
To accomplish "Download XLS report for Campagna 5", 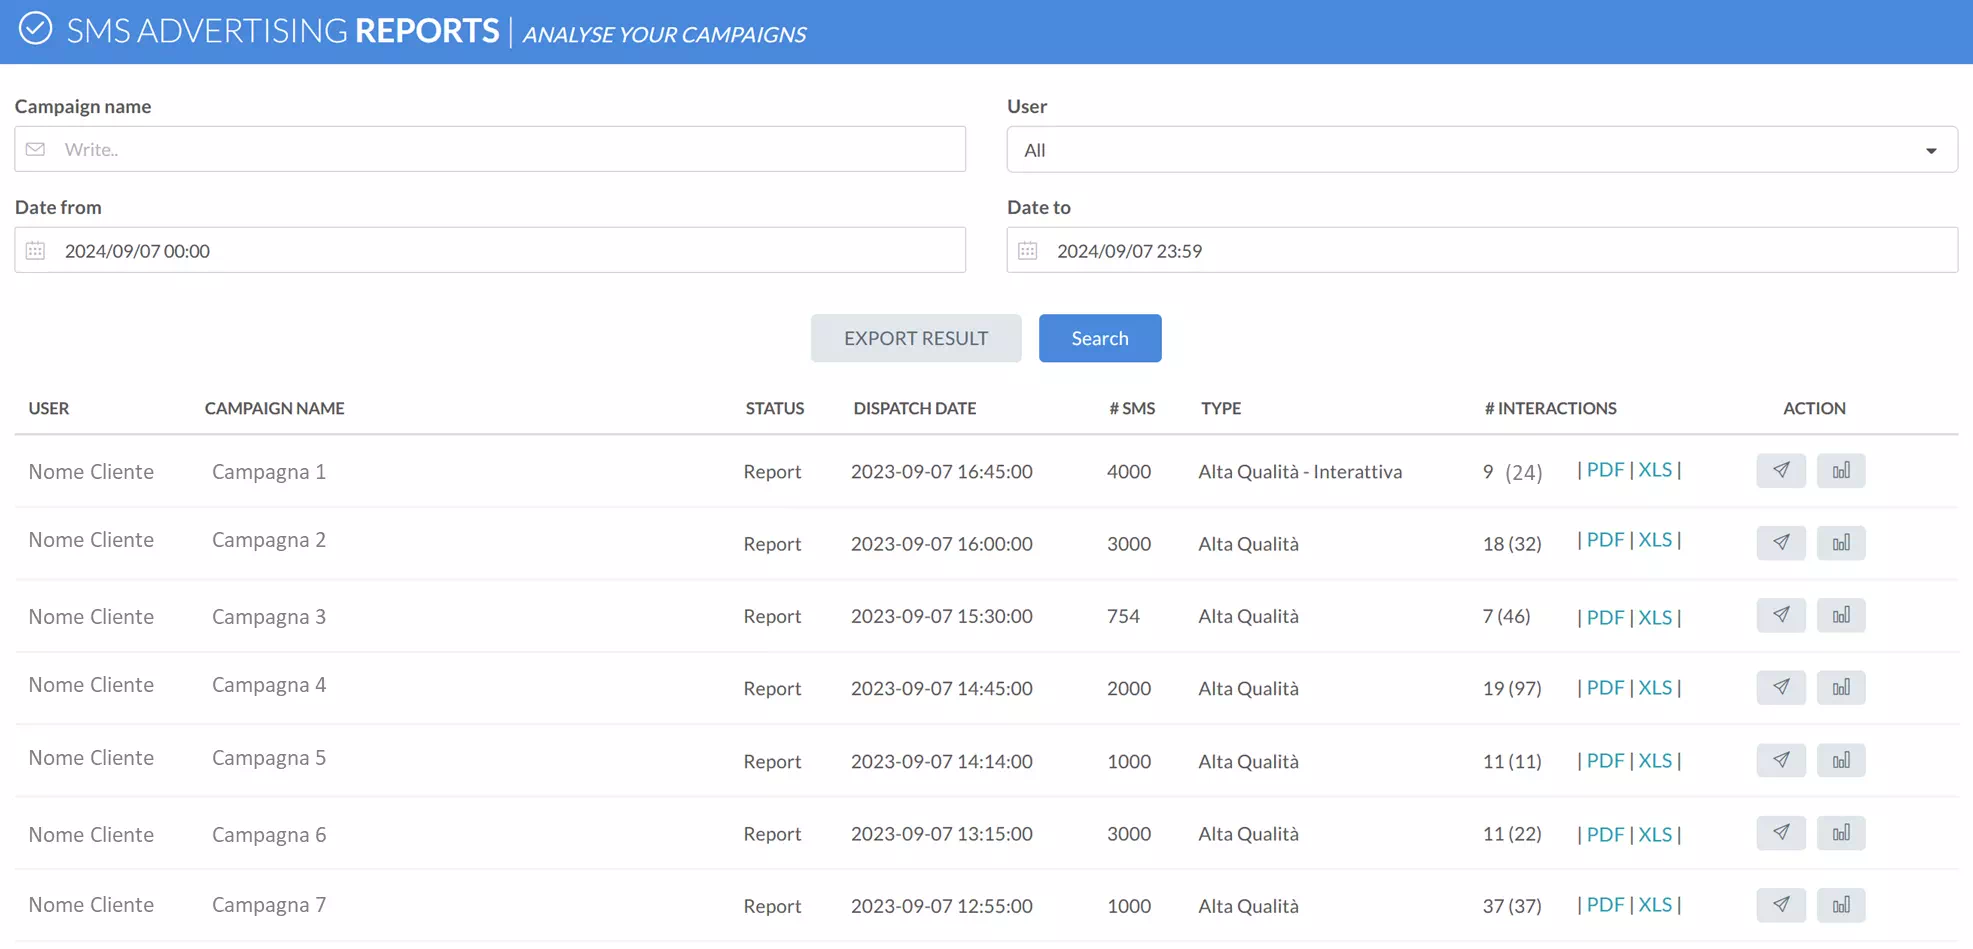I will (x=1655, y=760).
